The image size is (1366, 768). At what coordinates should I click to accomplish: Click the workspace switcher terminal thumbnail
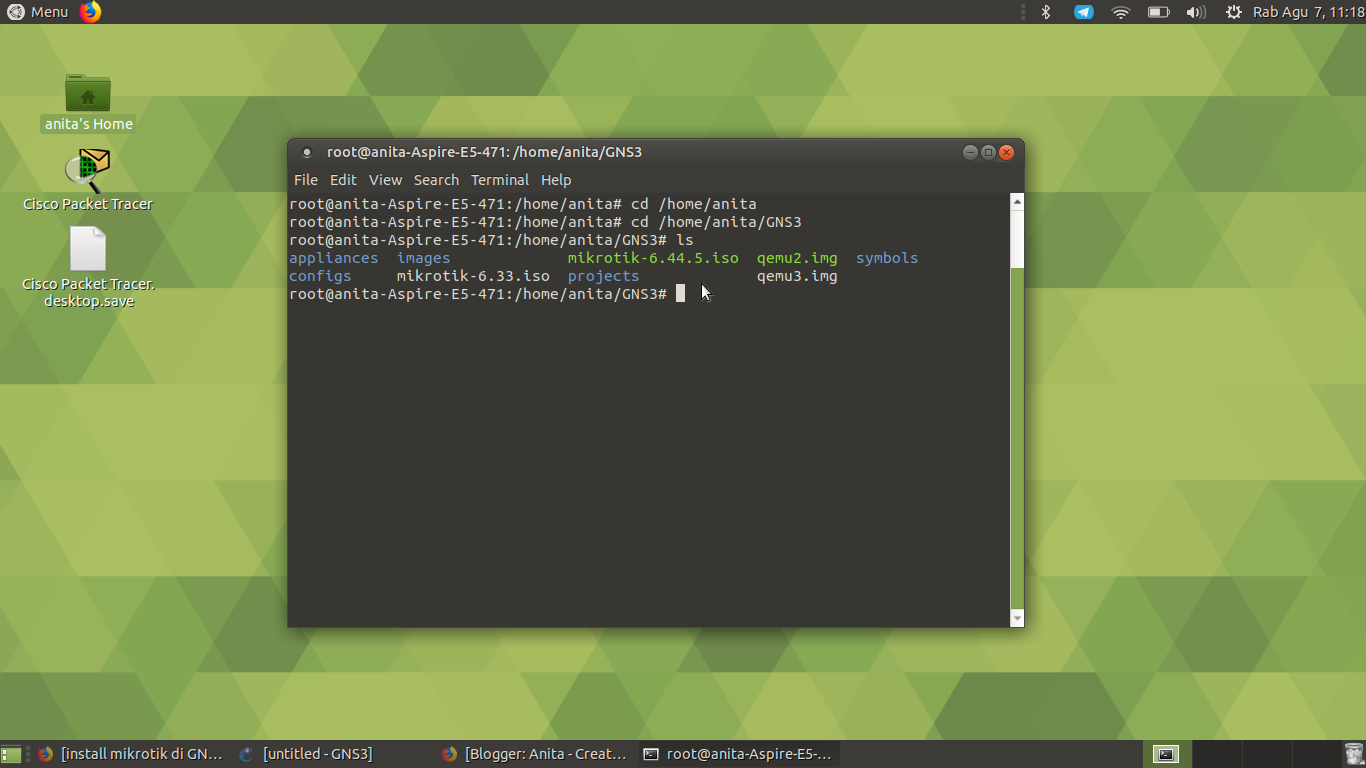(x=1165, y=754)
